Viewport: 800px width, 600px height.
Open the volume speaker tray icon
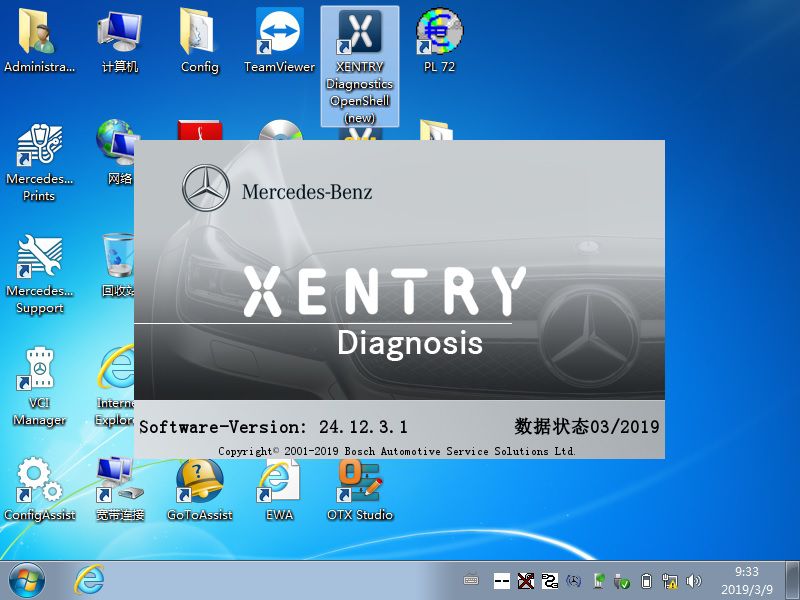coord(694,581)
